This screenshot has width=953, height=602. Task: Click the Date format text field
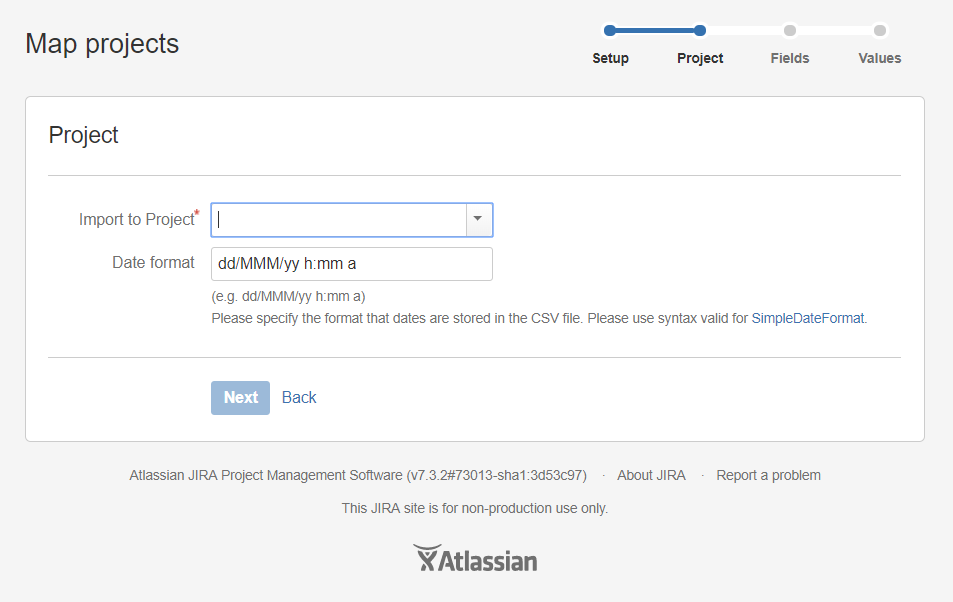(x=352, y=264)
